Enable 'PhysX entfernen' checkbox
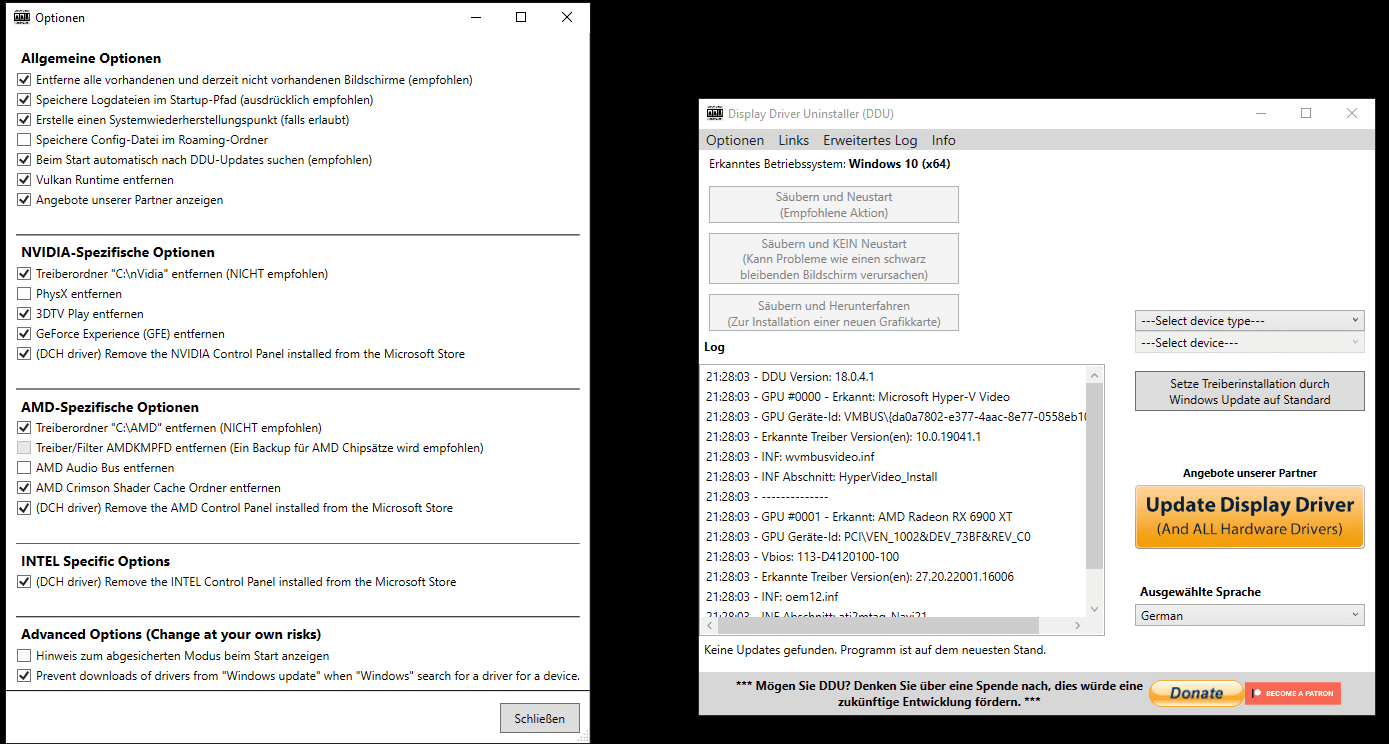Image resolution: width=1389 pixels, height=744 pixels. click(24, 294)
